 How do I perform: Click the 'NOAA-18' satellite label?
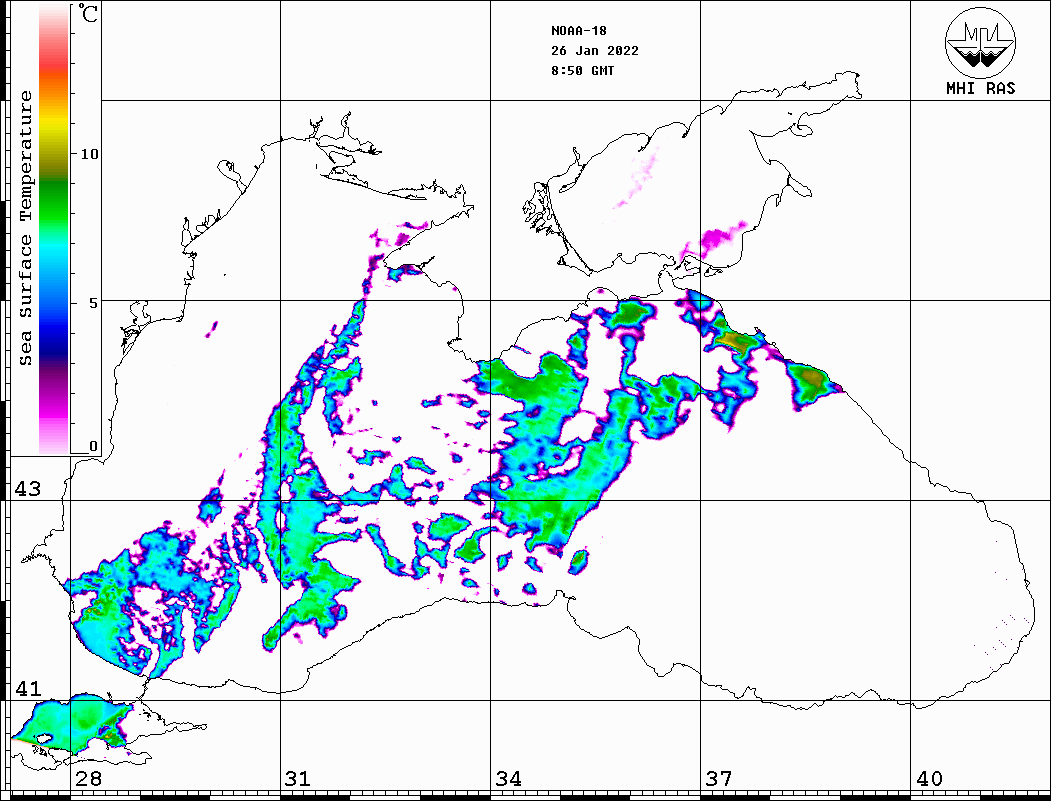pyautogui.click(x=579, y=31)
